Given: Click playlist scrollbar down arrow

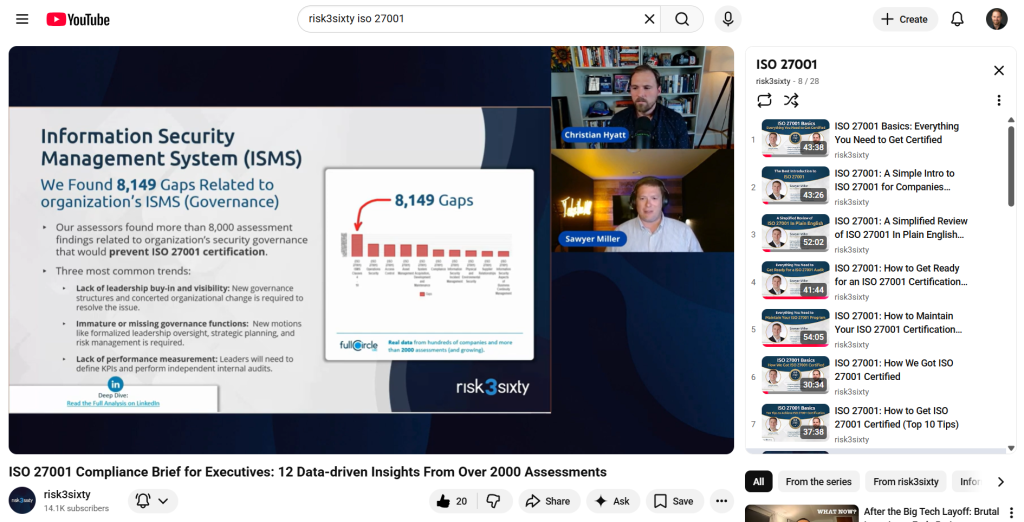Looking at the screenshot, I should click(1011, 448).
